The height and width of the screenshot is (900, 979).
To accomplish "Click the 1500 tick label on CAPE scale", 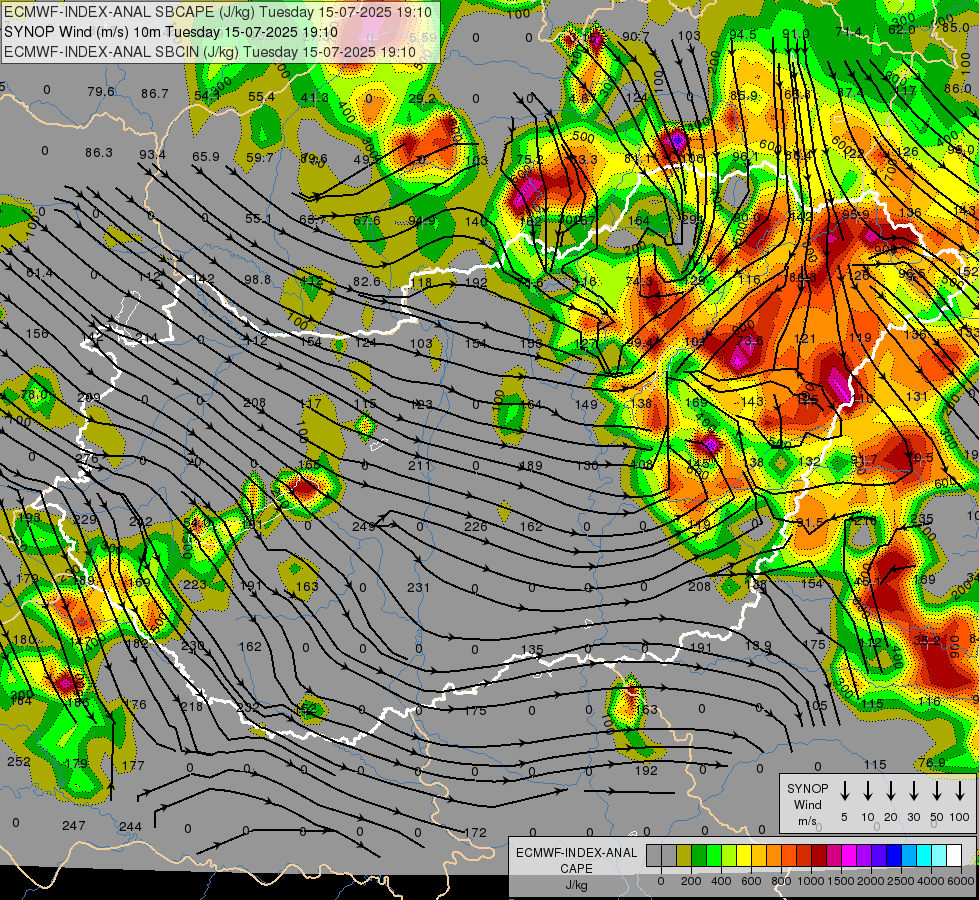I will 841,881.
